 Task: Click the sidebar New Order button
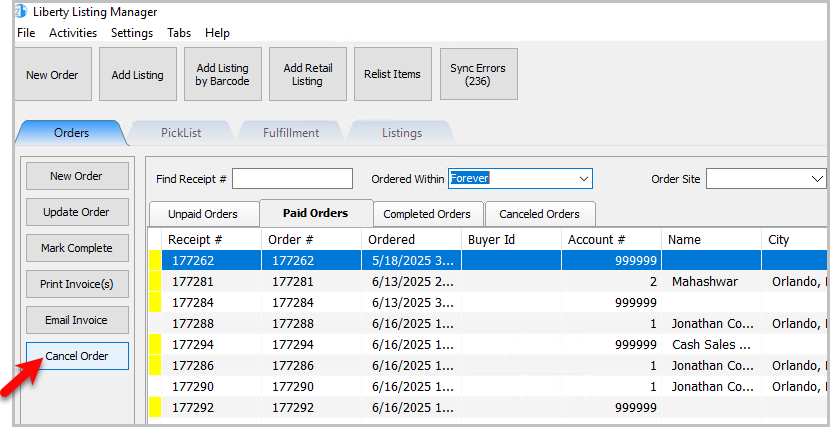pos(77,176)
